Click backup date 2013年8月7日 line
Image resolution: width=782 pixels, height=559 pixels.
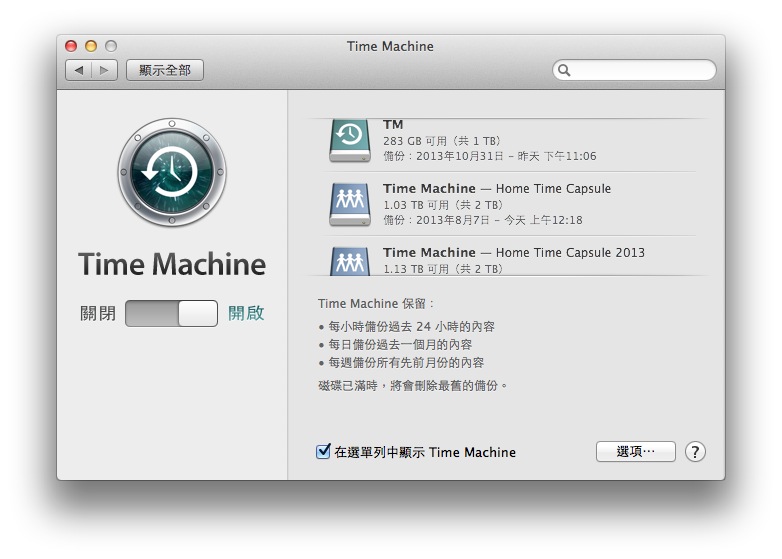click(x=483, y=220)
